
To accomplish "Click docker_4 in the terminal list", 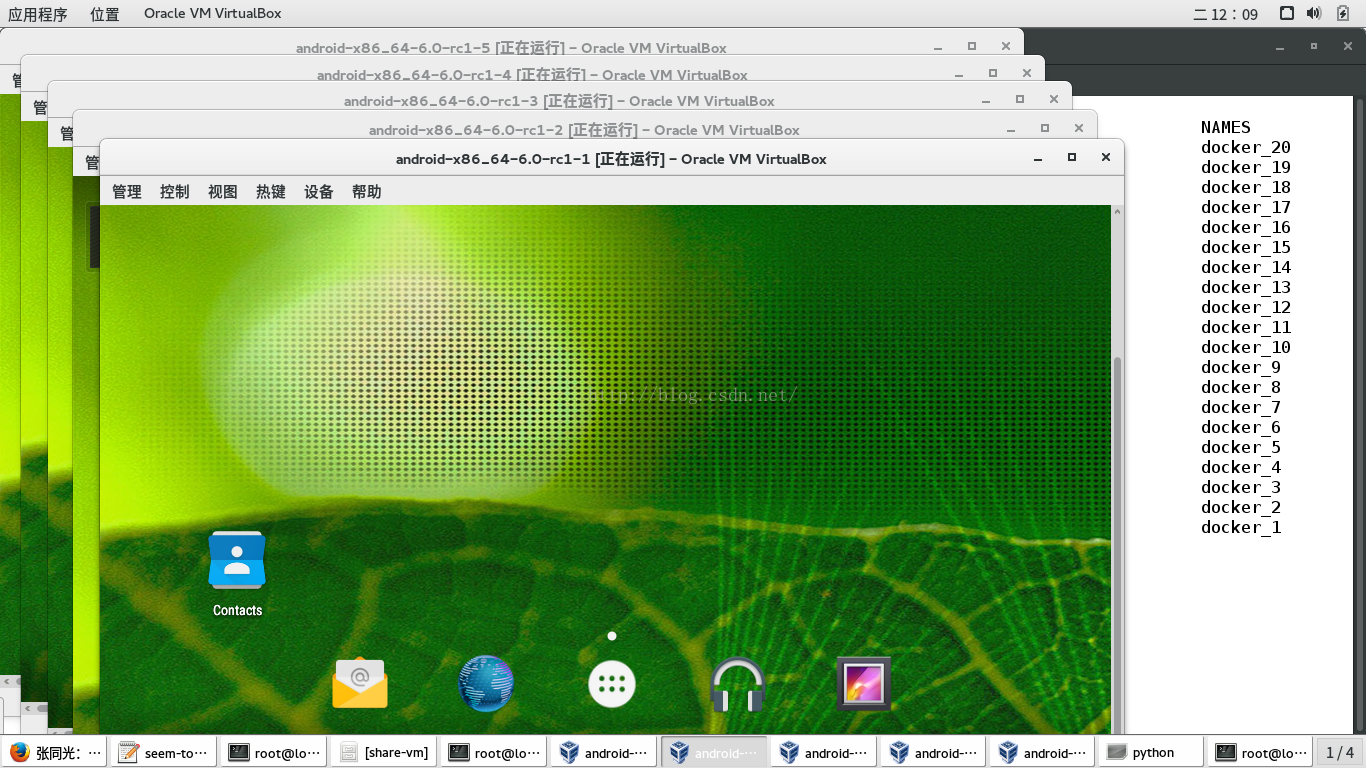I will (x=1241, y=467).
